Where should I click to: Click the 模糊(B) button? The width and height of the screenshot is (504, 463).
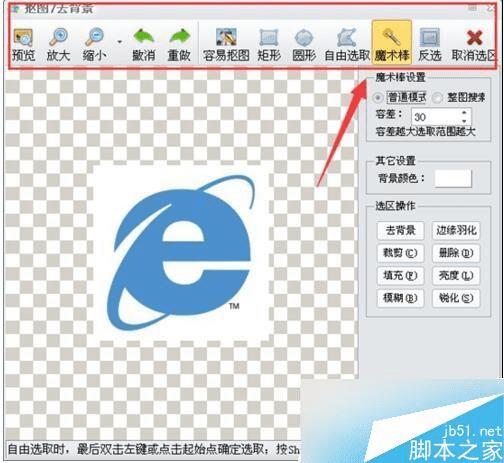tap(400, 298)
